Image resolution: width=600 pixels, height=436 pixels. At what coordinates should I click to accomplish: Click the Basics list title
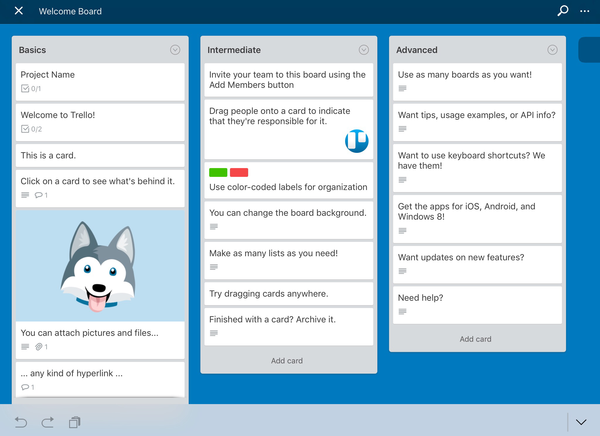pyautogui.click(x=33, y=50)
